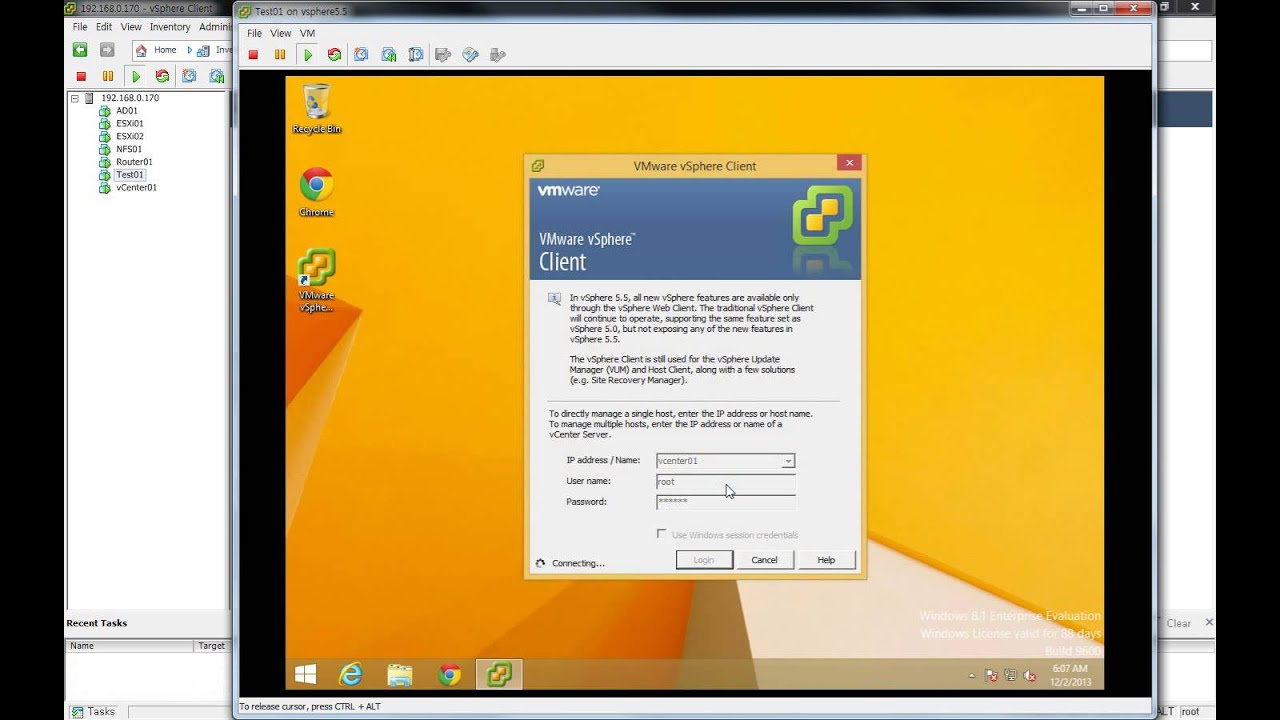Click the CD/DVD connect icon in console toolbar
Viewport: 1280px width, 720px height.
470,55
